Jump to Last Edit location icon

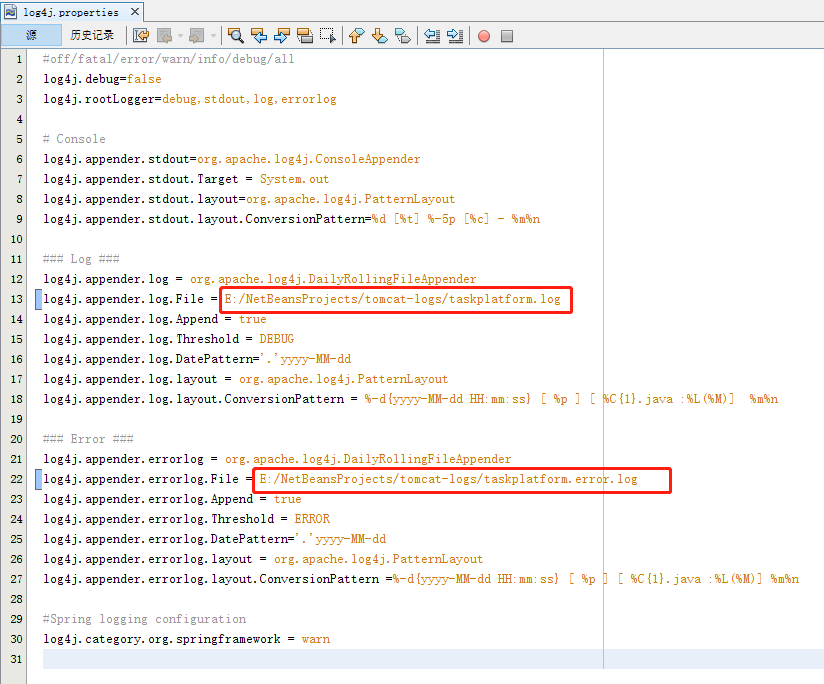pos(141,36)
